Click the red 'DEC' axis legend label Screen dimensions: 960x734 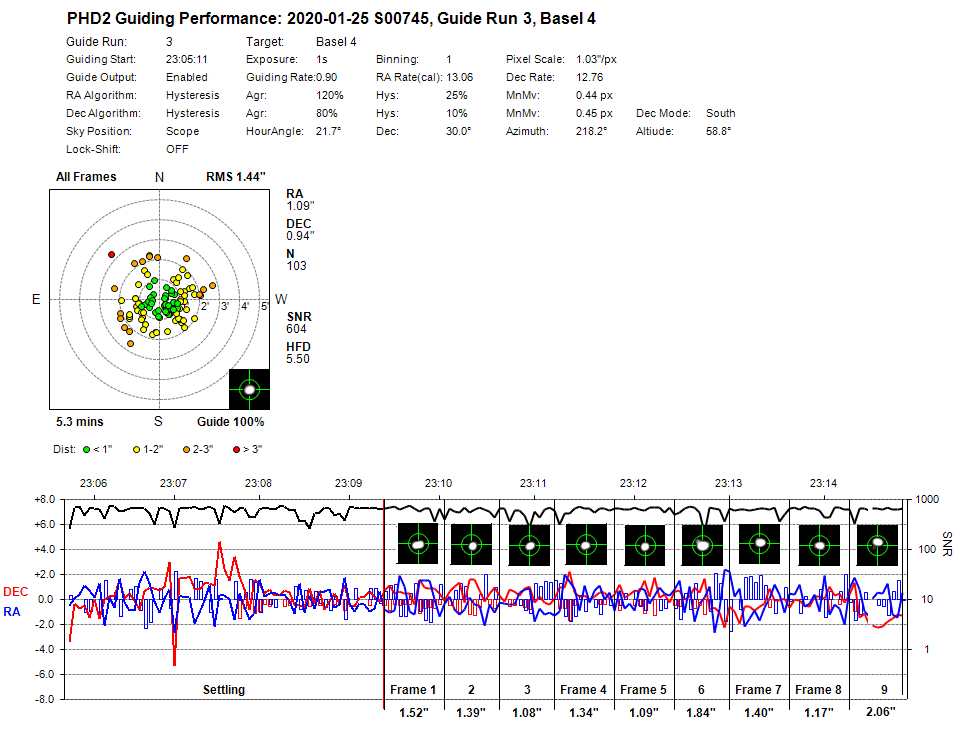(x=15, y=592)
